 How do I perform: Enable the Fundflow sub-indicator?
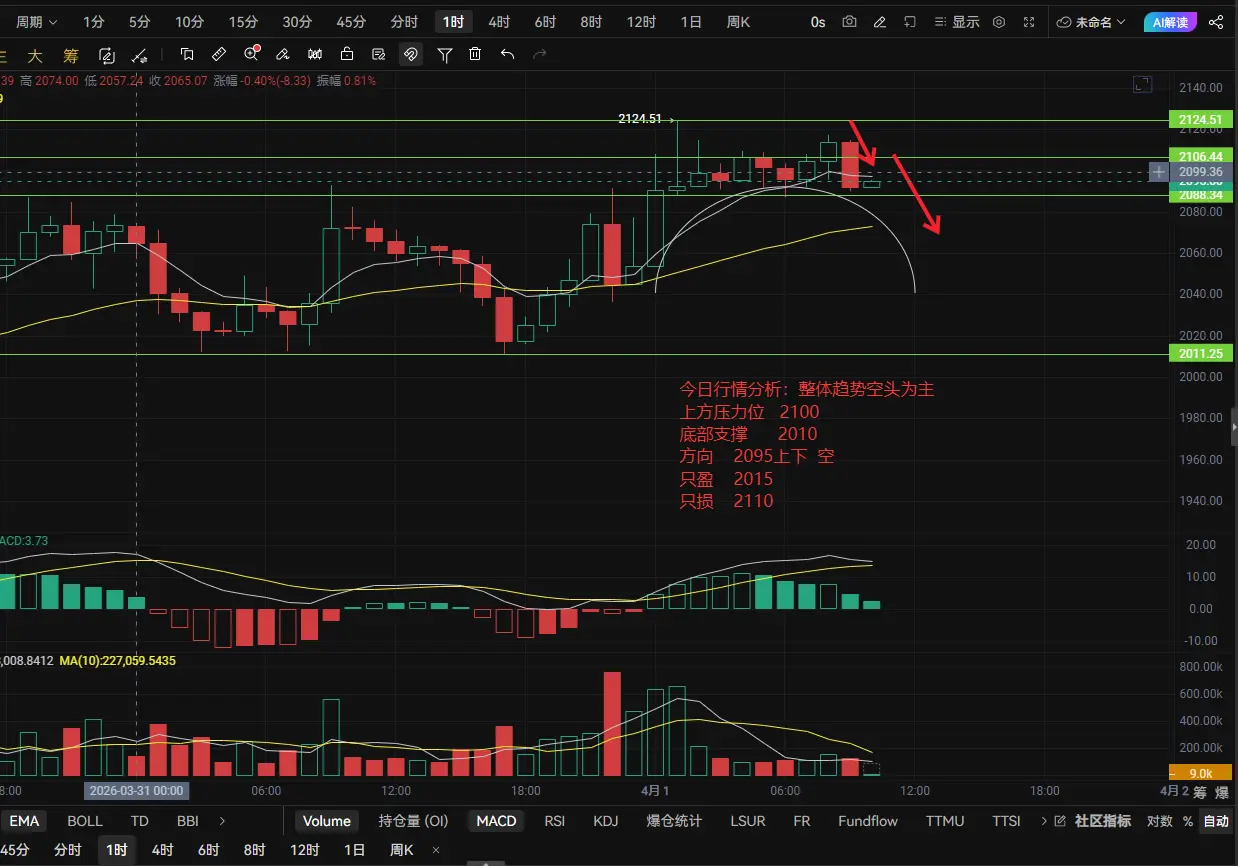coord(867,821)
